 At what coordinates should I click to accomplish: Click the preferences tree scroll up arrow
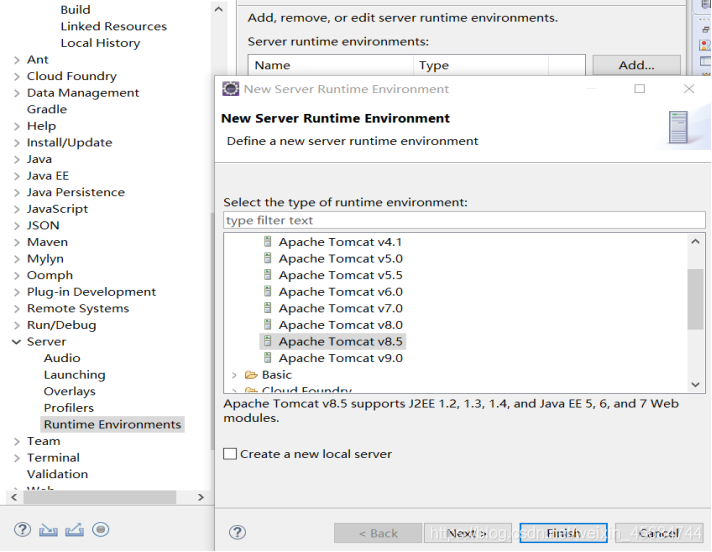pyautogui.click(x=218, y=9)
